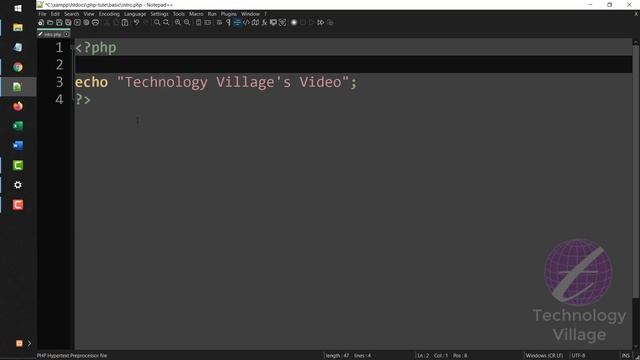The height and width of the screenshot is (360, 640).
Task: Open the Encoding menu
Action: pos(109,14)
